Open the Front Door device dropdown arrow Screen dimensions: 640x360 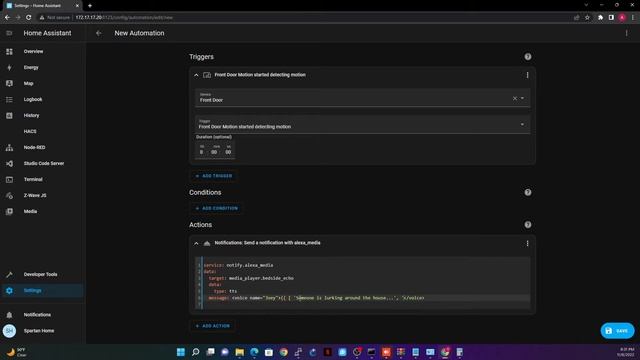522,98
